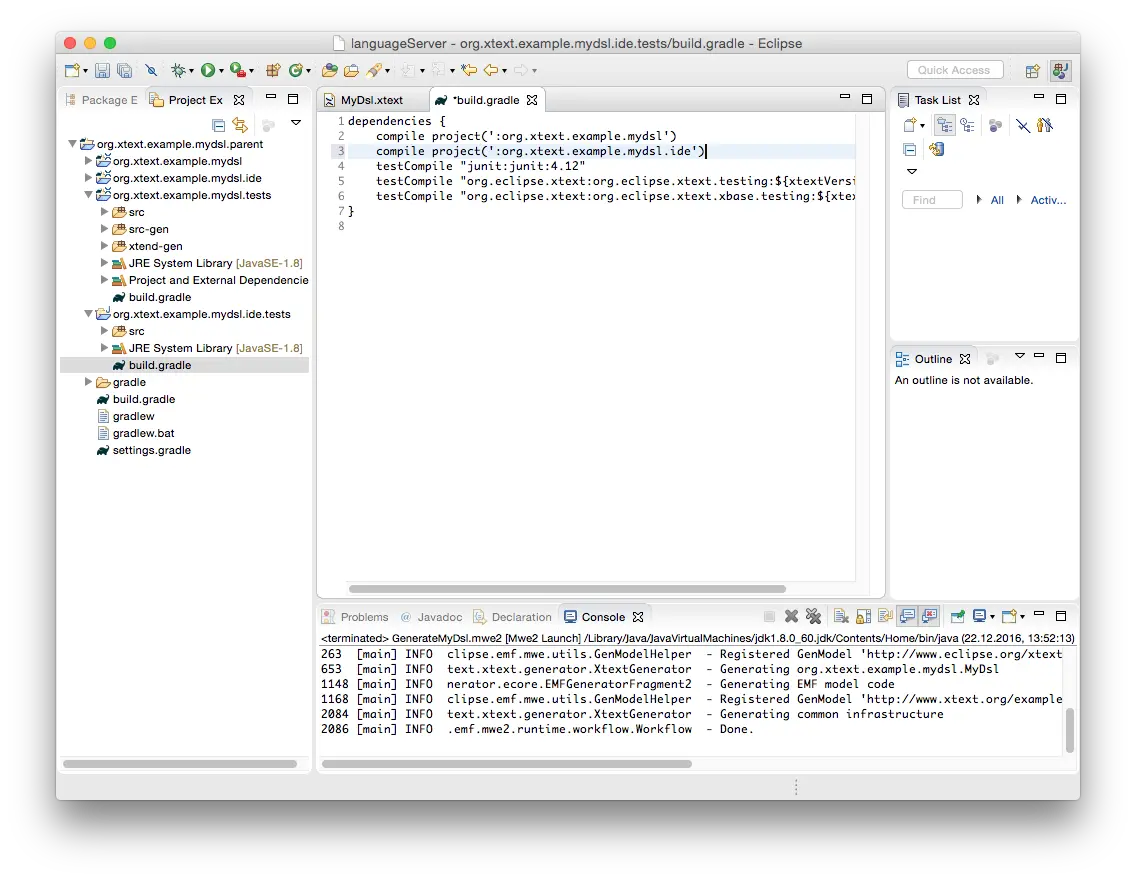The image size is (1136, 880).
Task: Switch to the Problems tab
Action: pyautogui.click(x=356, y=617)
